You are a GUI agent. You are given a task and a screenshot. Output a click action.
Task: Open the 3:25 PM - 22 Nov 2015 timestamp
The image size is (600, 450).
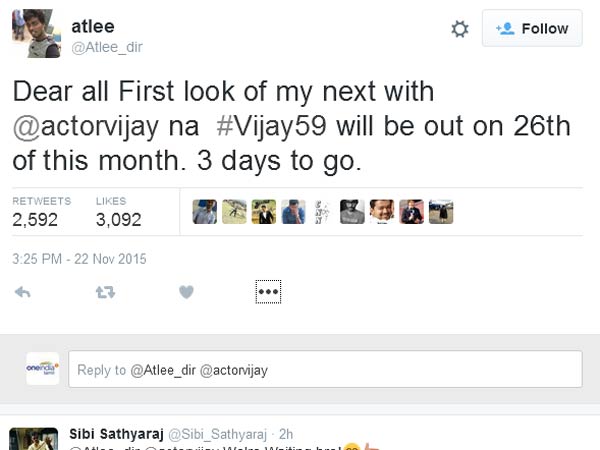pyautogui.click(x=79, y=259)
